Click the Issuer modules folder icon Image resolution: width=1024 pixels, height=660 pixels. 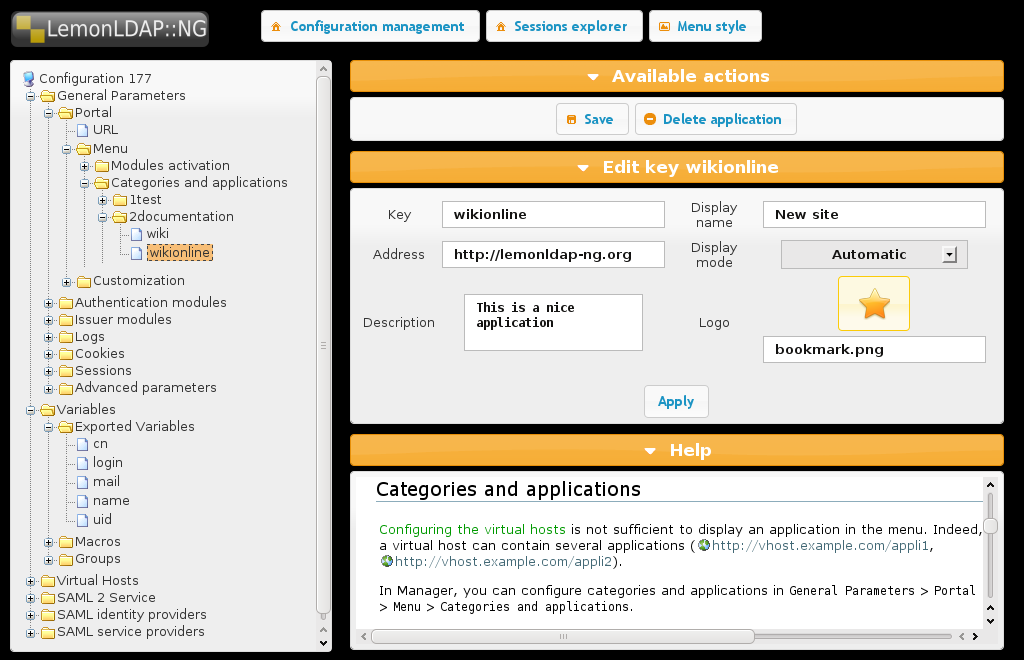pyautogui.click(x=66, y=320)
